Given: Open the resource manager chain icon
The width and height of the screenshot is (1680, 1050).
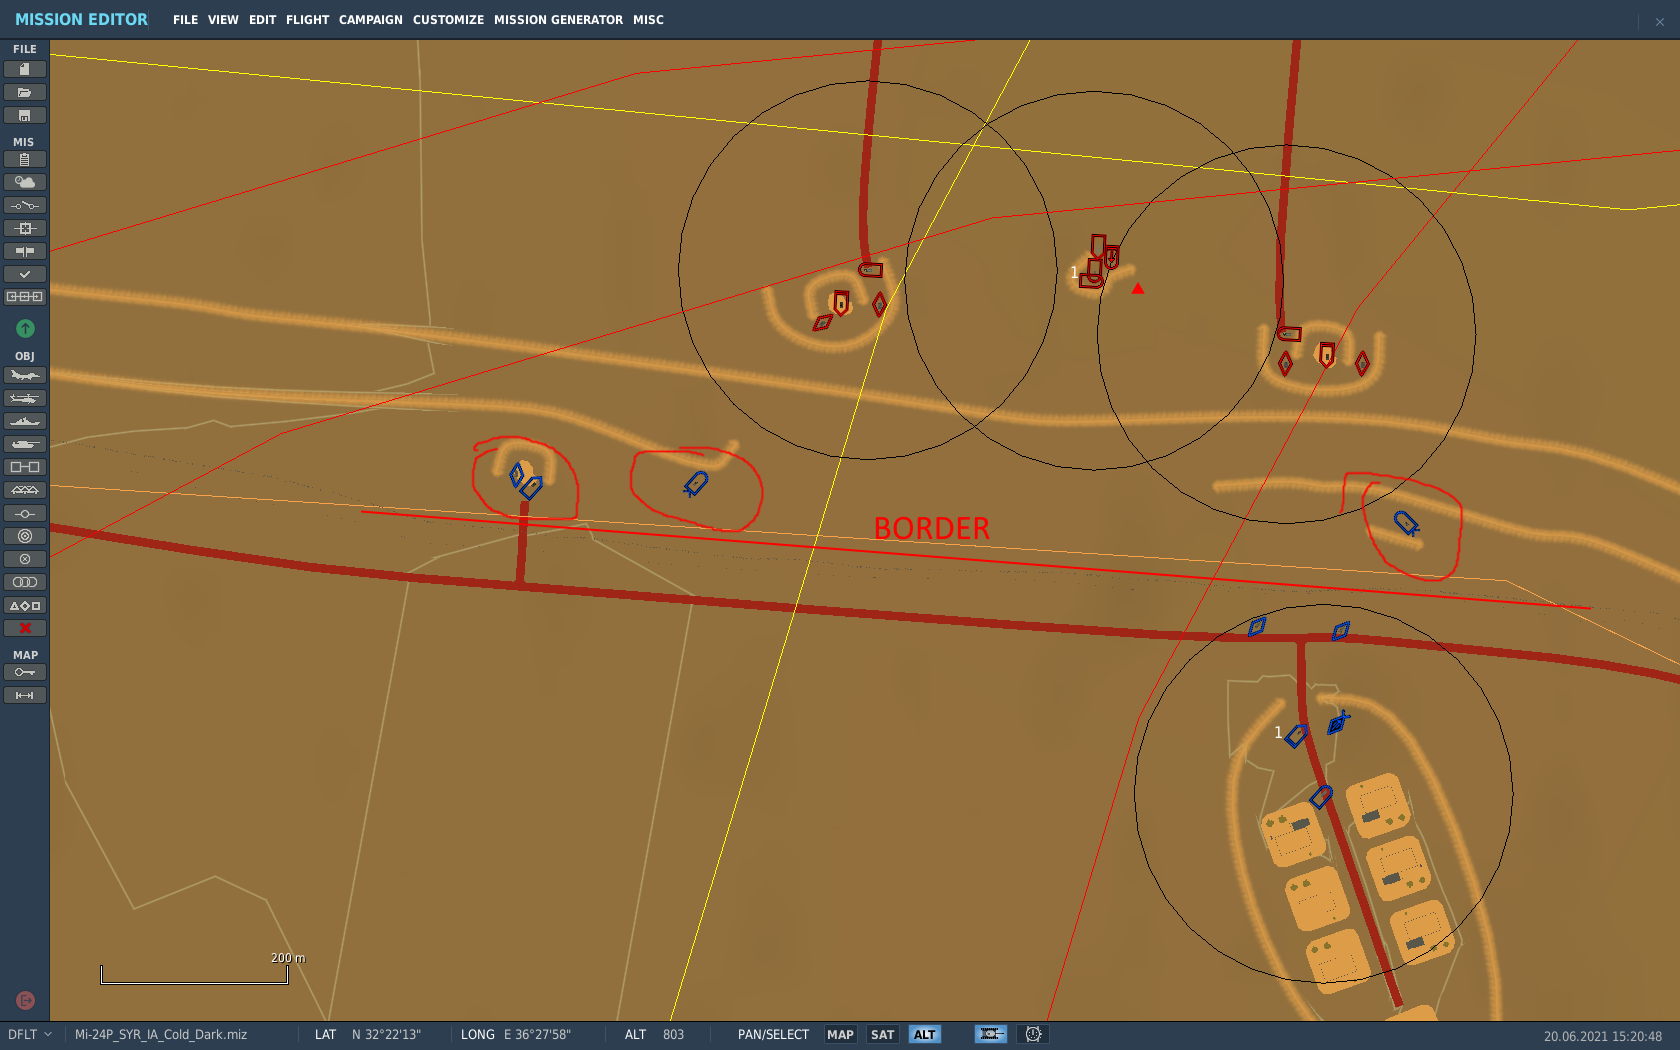Looking at the screenshot, I should [x=25, y=297].
